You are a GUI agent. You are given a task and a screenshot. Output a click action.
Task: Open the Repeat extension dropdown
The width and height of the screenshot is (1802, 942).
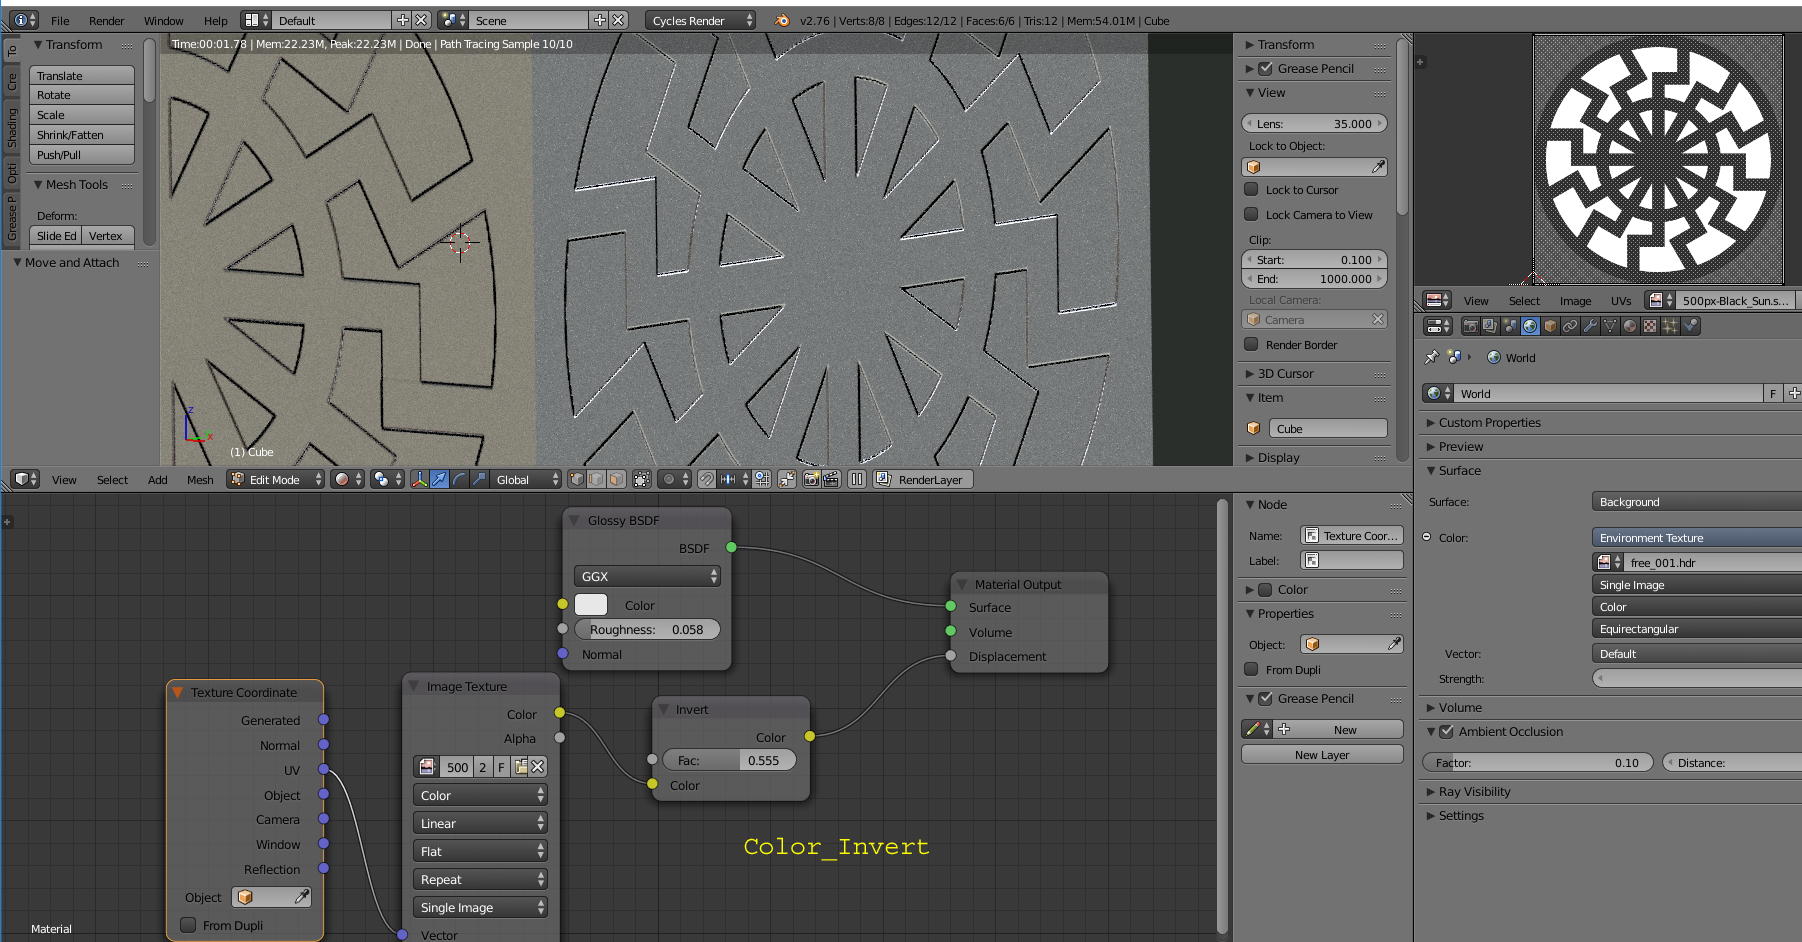pos(480,879)
